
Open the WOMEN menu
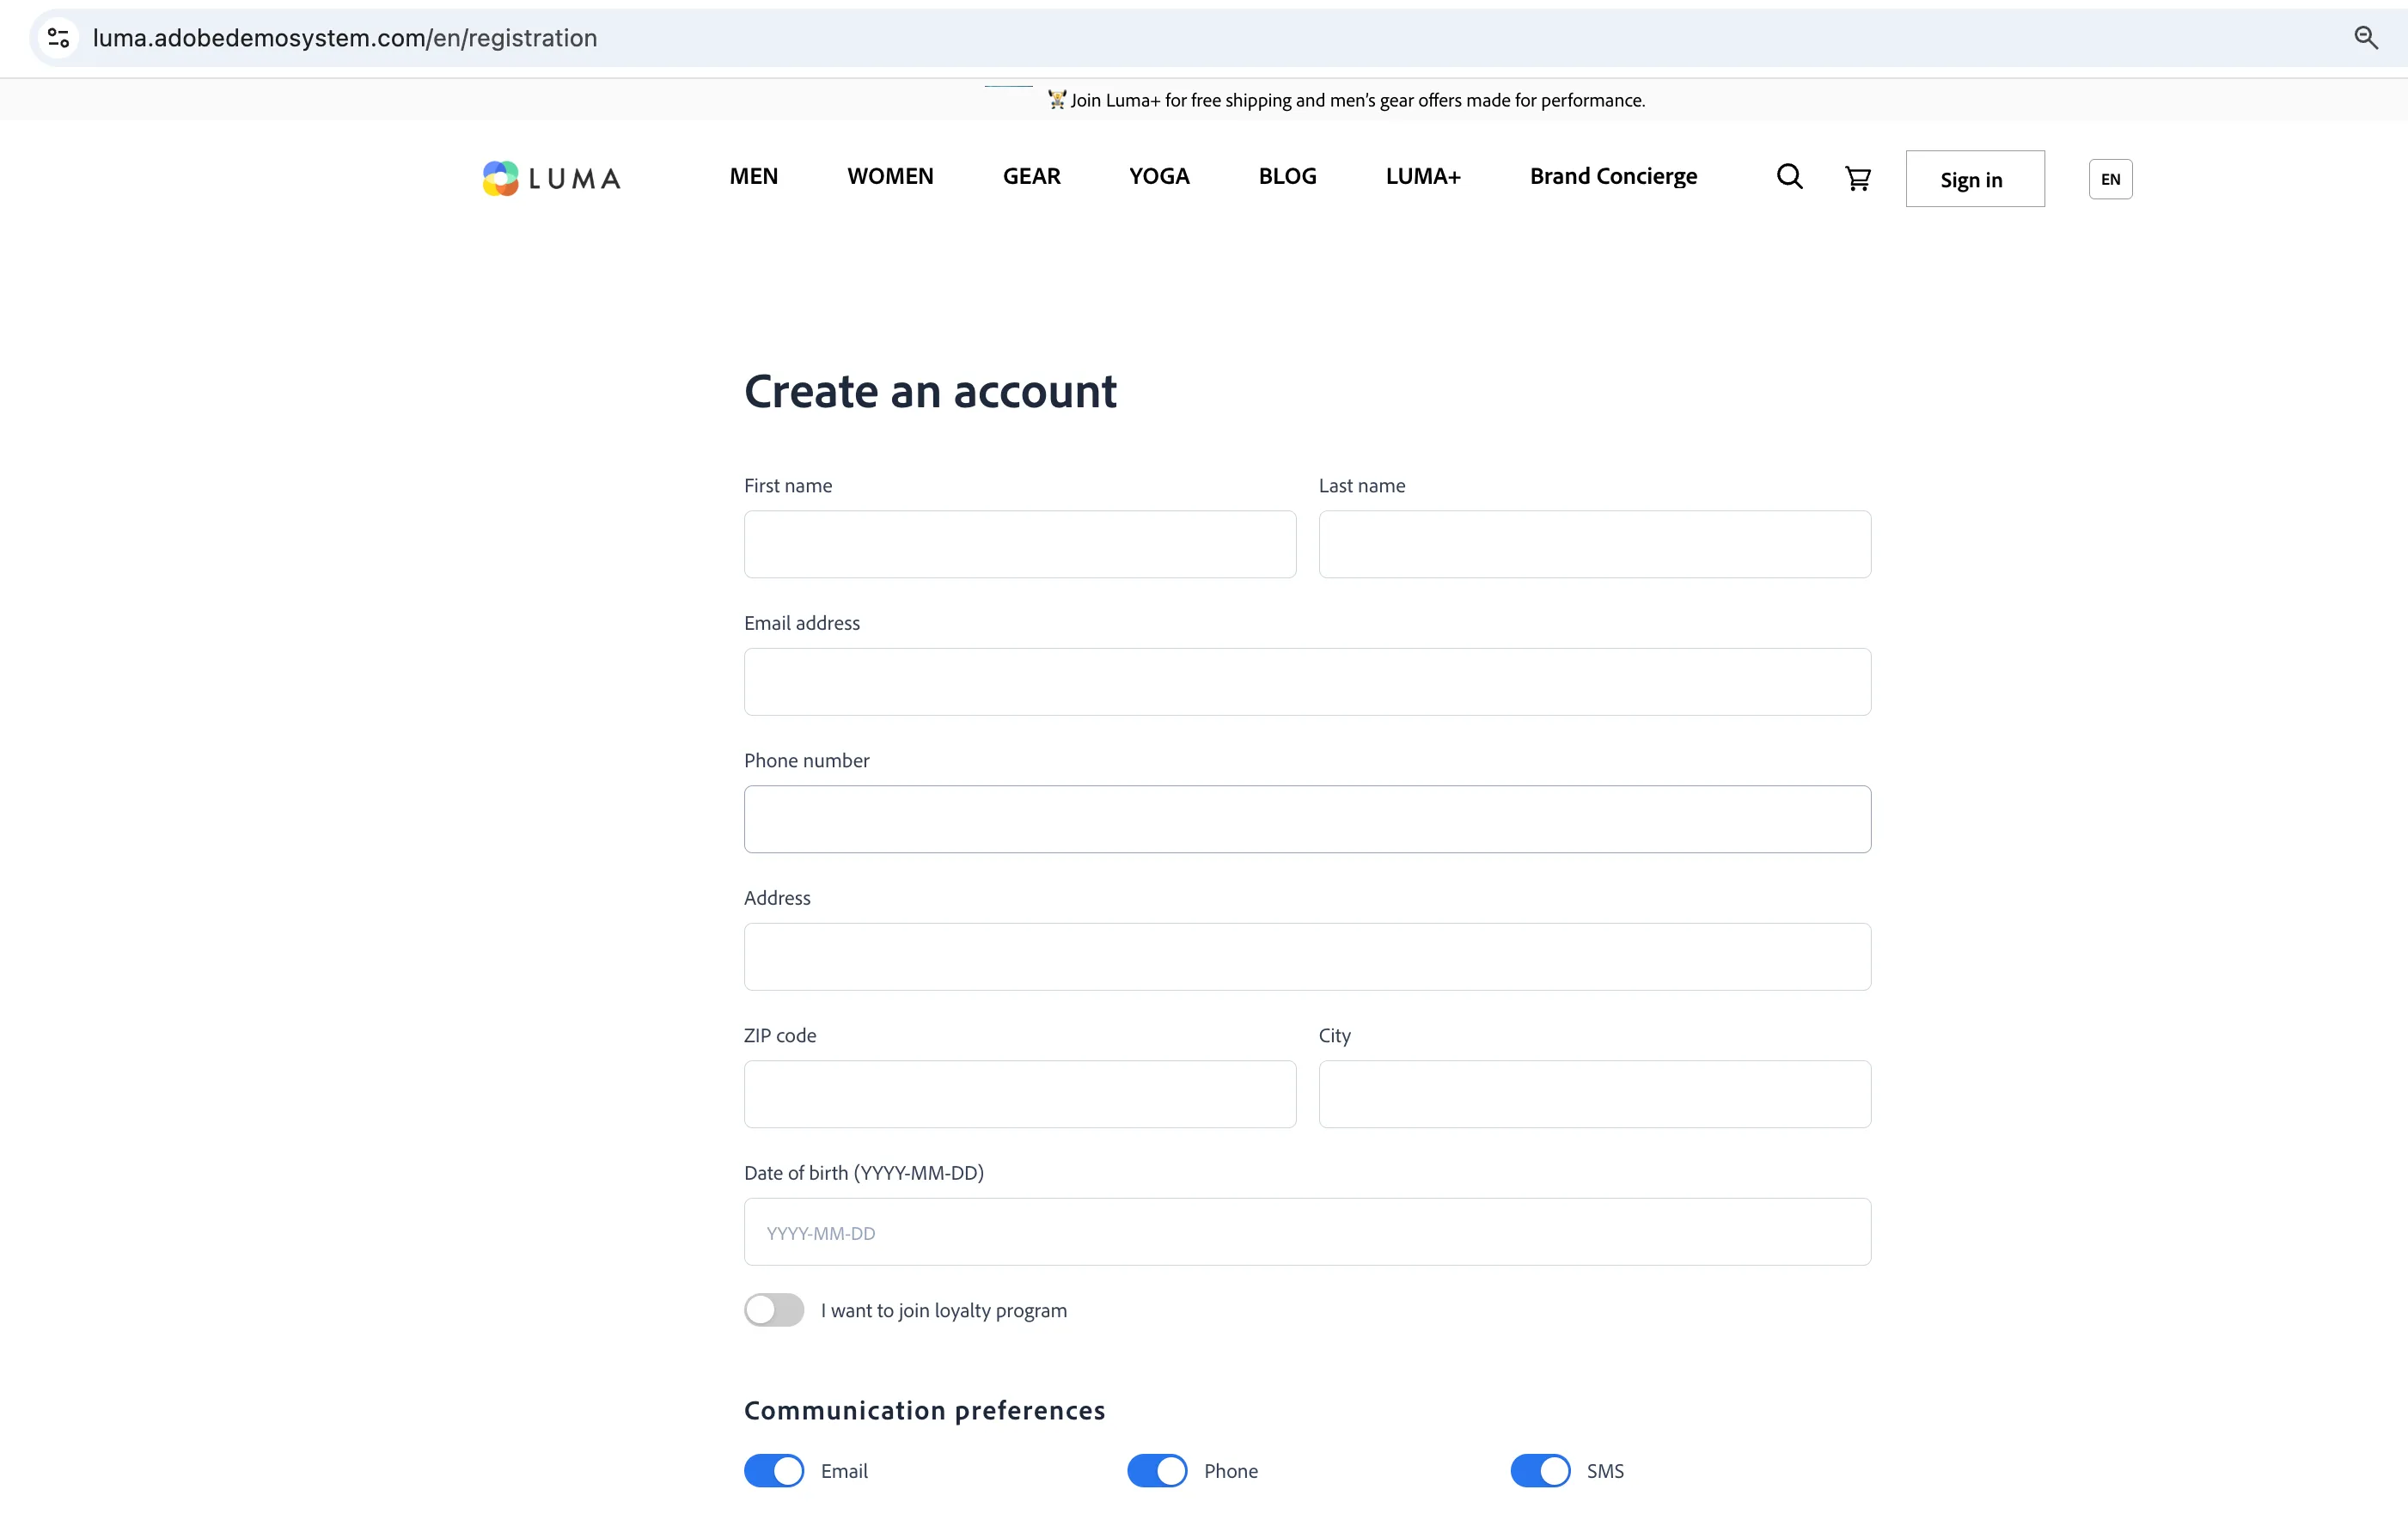point(890,176)
